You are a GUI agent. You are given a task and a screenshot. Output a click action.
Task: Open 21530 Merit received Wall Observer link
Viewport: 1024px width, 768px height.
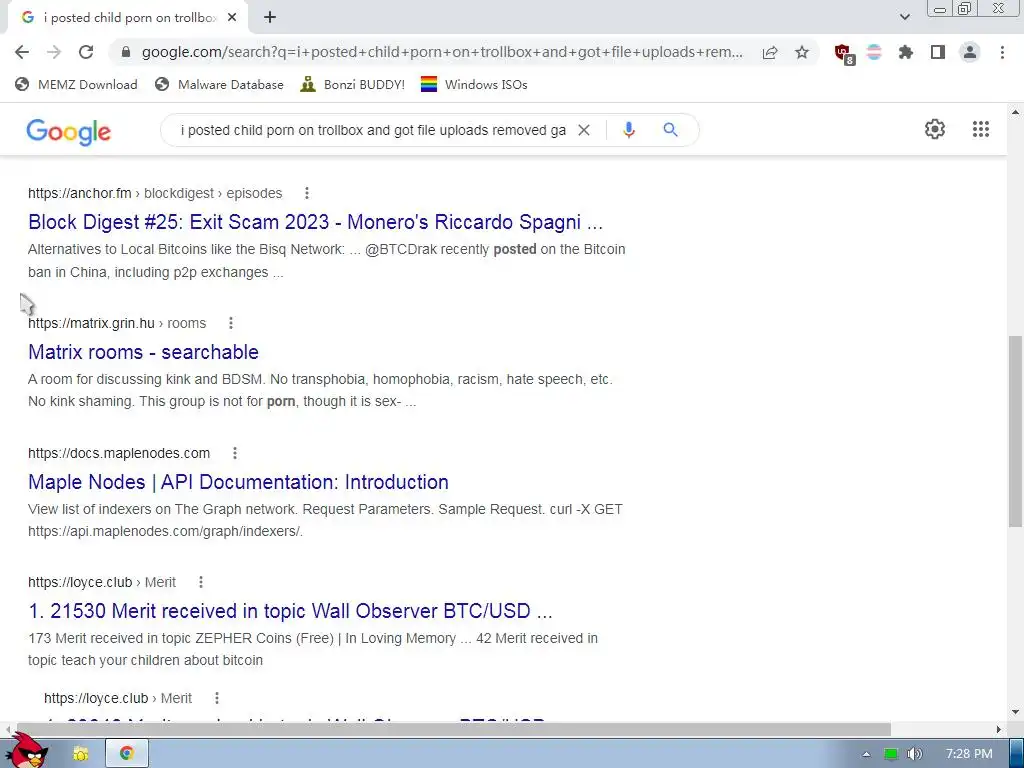coord(291,611)
